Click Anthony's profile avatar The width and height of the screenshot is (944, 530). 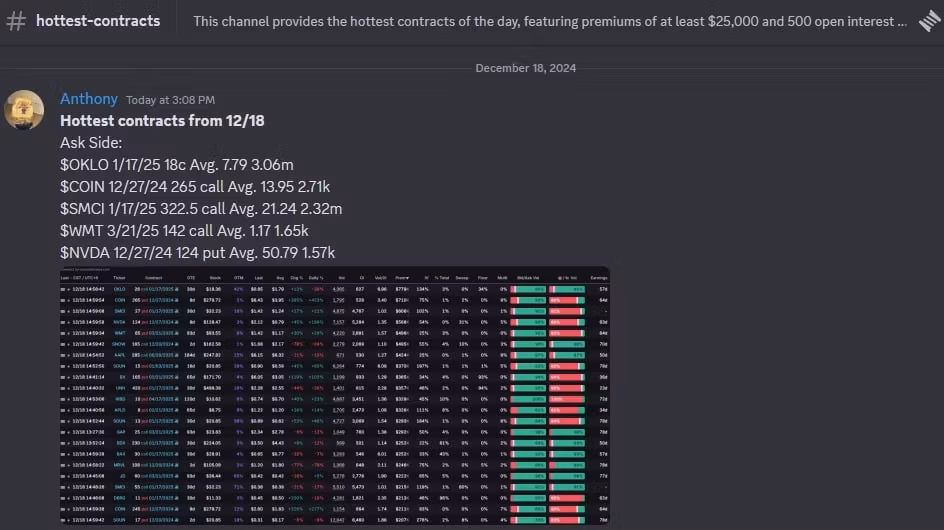(x=25, y=110)
